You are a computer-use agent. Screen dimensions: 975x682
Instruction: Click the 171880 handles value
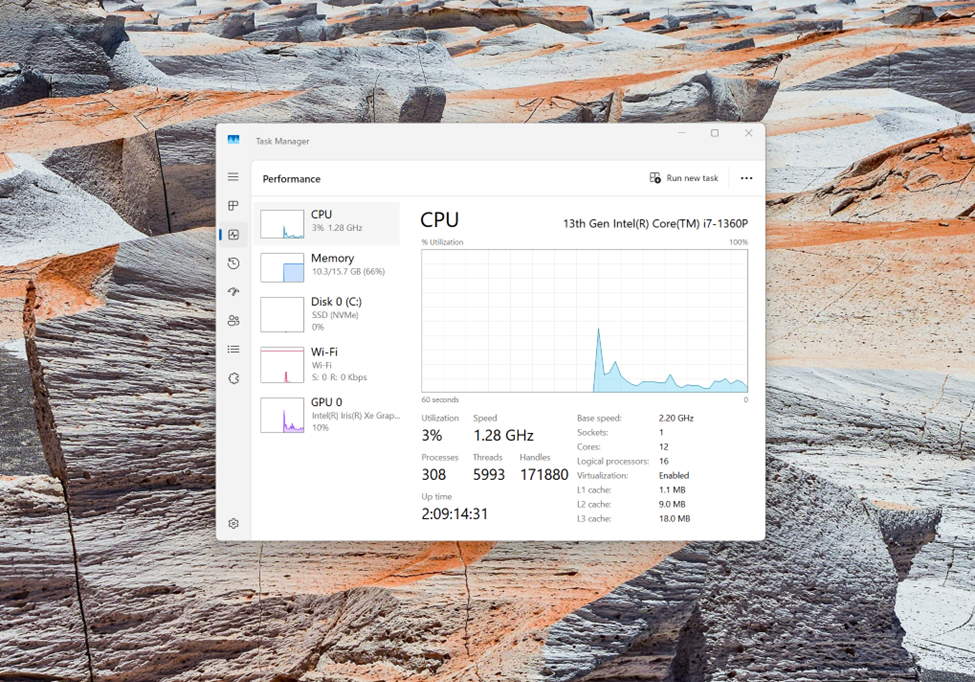[x=544, y=475]
